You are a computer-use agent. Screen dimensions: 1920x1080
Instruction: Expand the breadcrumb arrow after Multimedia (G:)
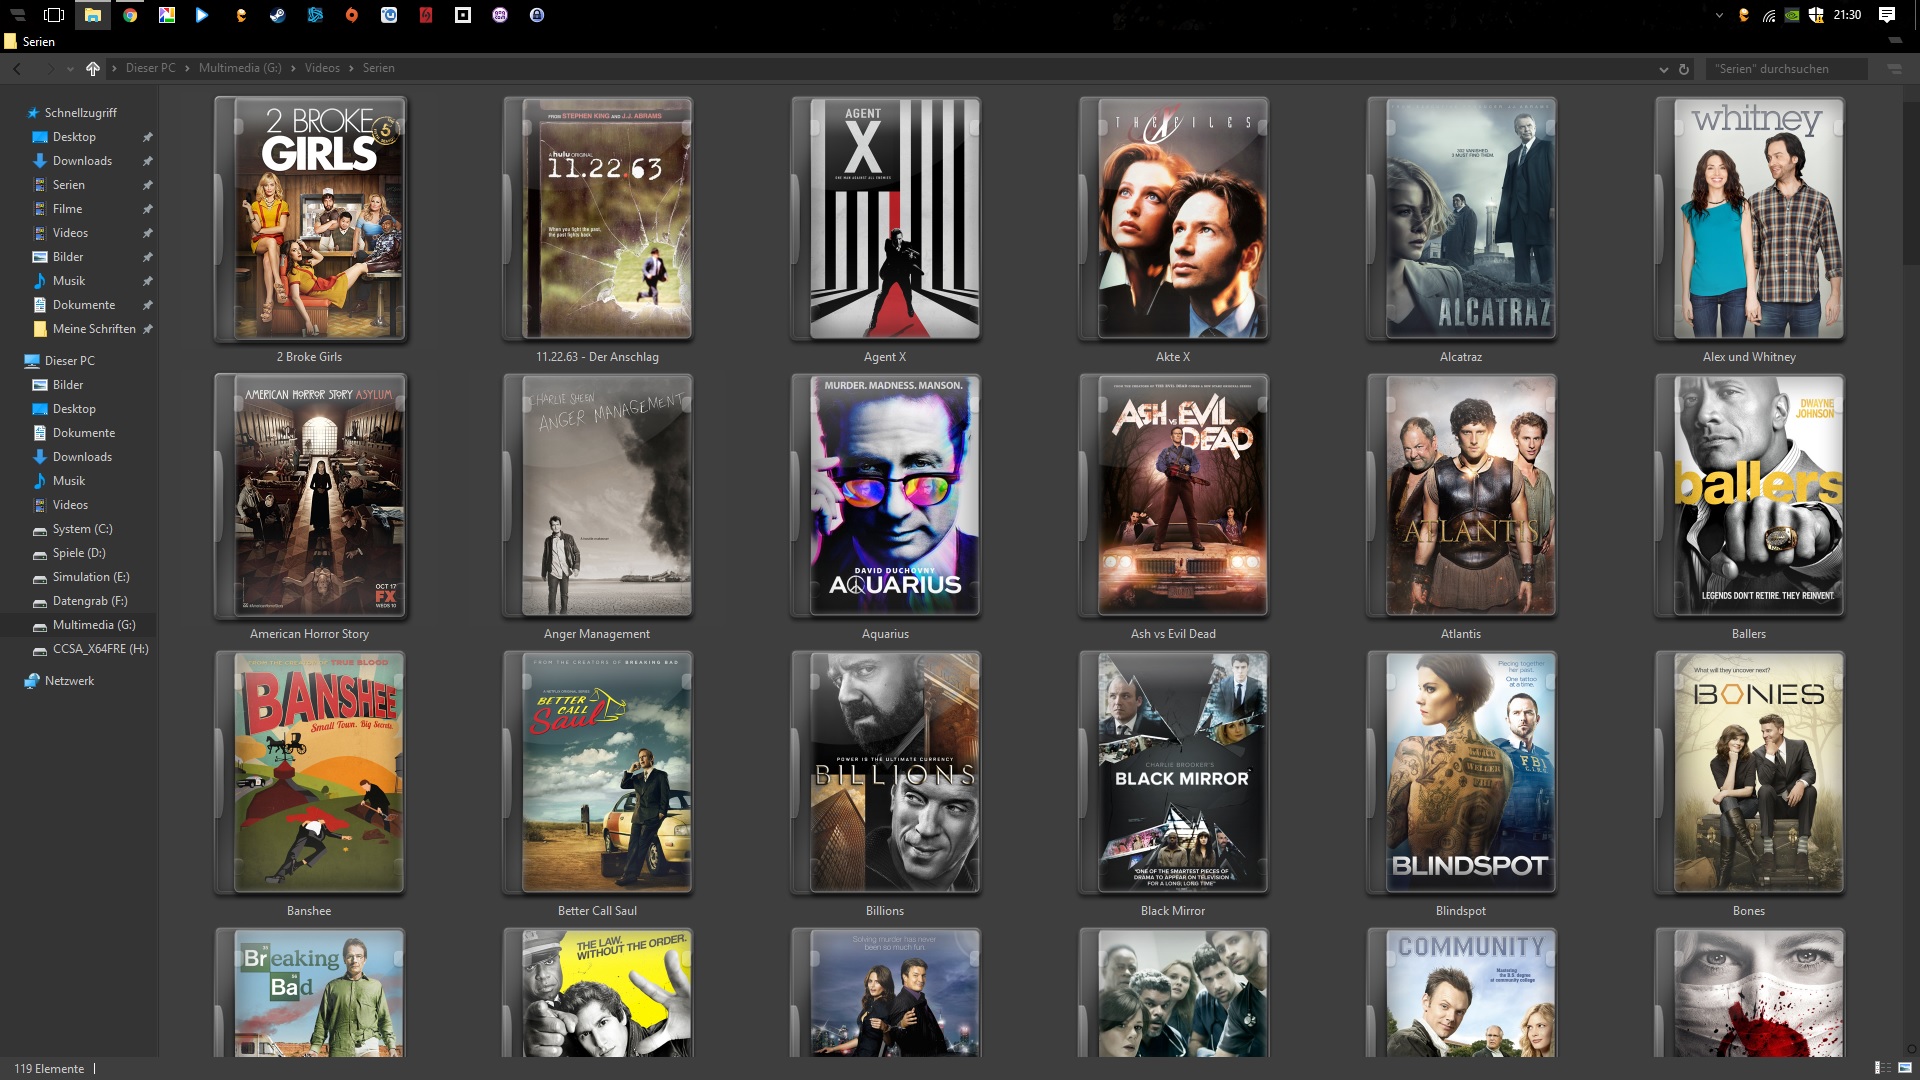click(x=293, y=68)
